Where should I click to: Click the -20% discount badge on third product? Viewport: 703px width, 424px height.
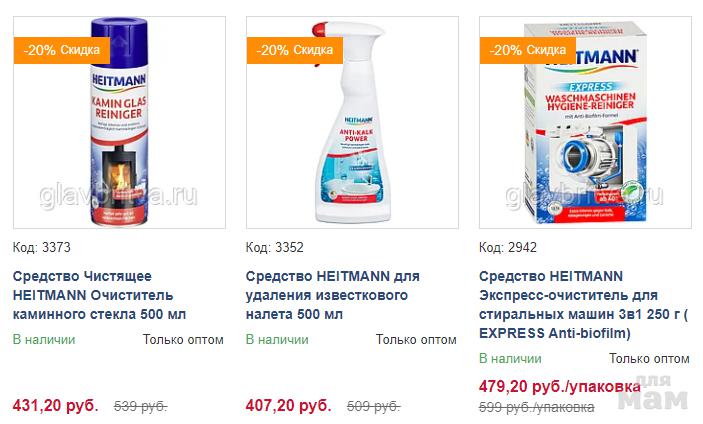526,49
